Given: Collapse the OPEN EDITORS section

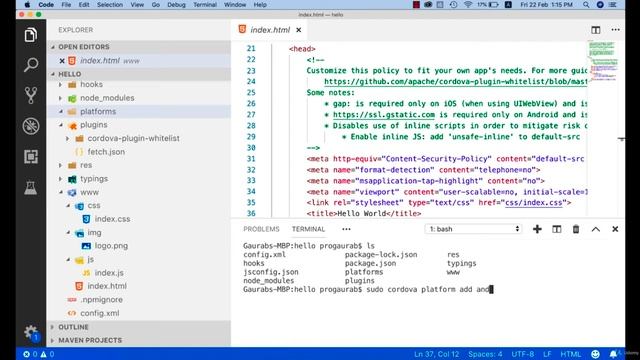Looking at the screenshot, I should coord(138,47).
